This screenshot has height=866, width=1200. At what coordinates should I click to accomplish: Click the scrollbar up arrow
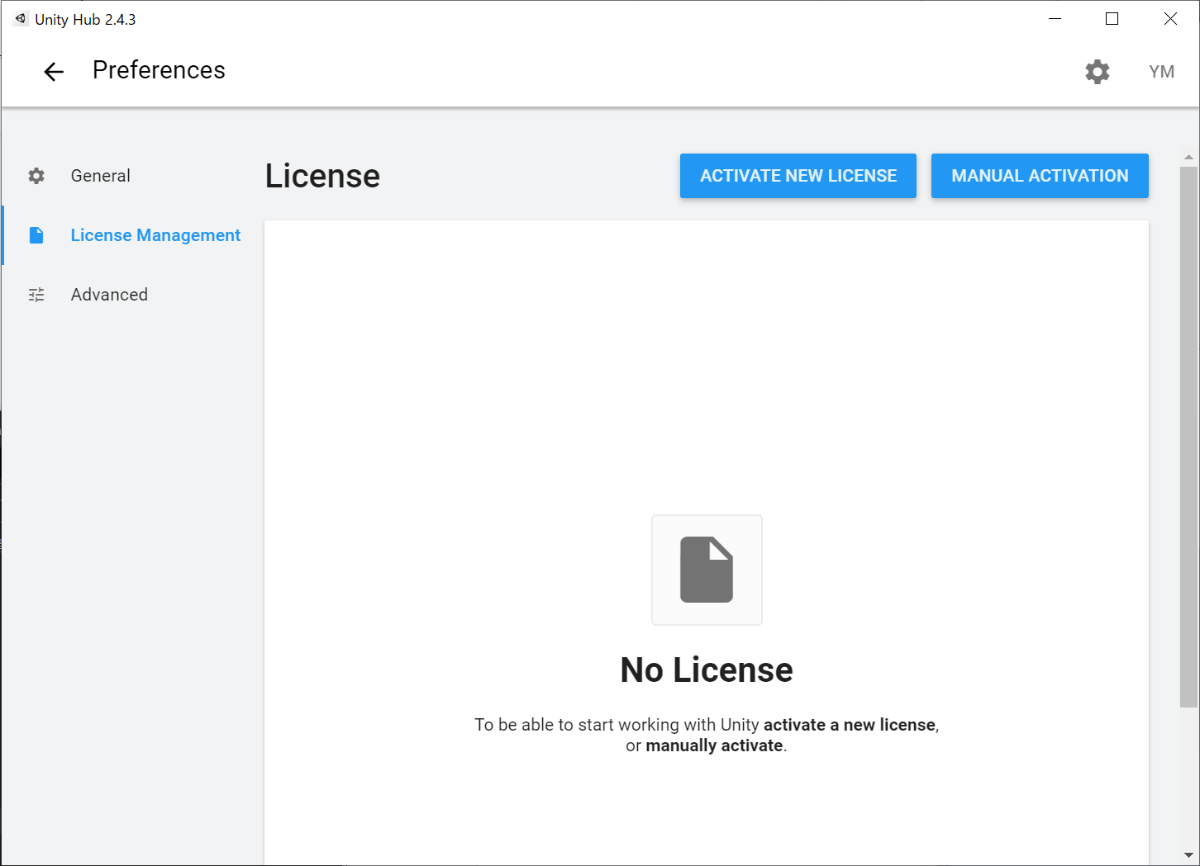[x=1189, y=157]
